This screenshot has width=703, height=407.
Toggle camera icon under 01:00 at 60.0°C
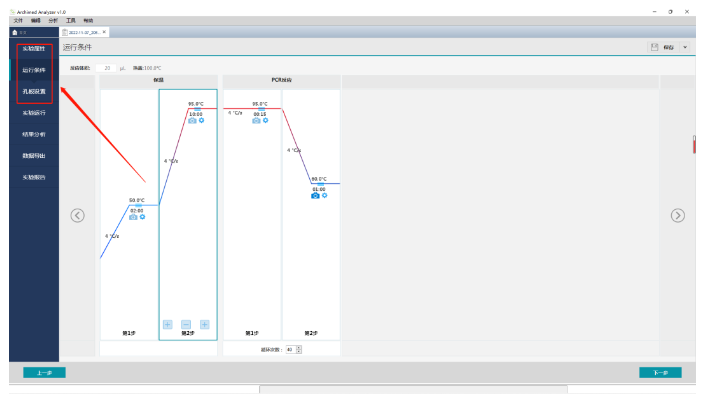point(316,196)
